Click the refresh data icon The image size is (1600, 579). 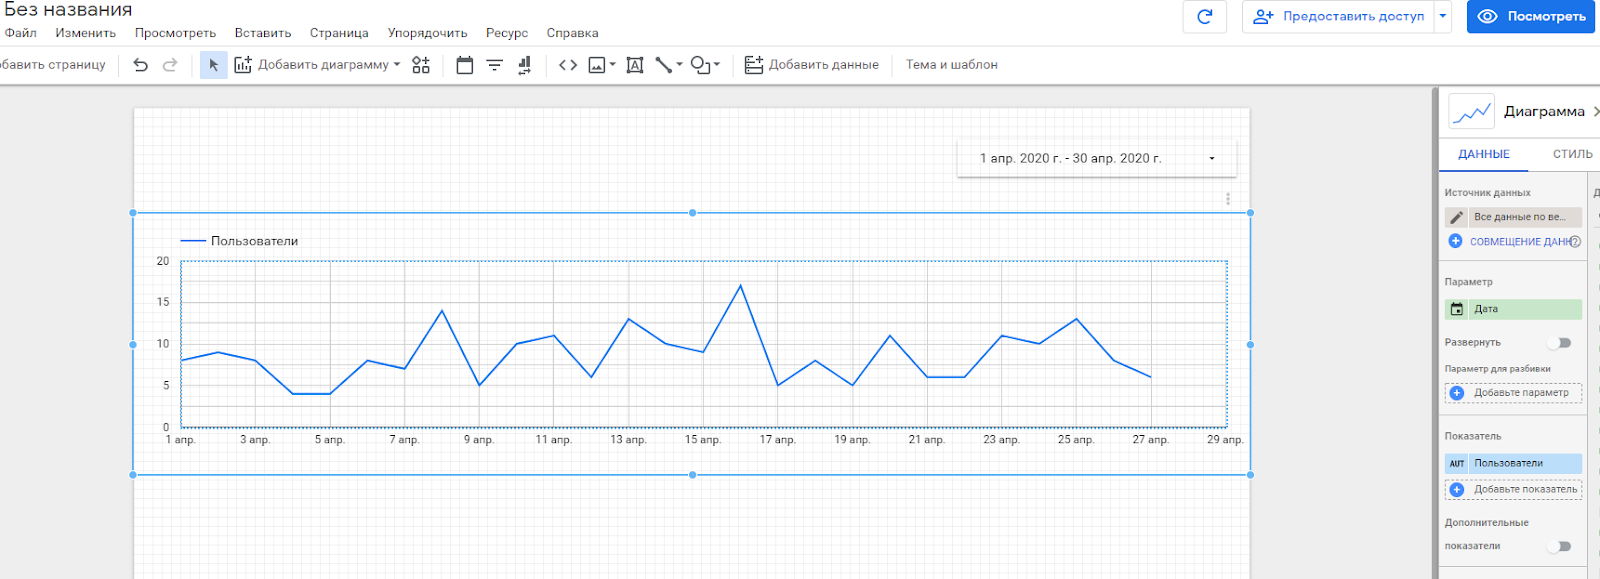coord(1204,17)
